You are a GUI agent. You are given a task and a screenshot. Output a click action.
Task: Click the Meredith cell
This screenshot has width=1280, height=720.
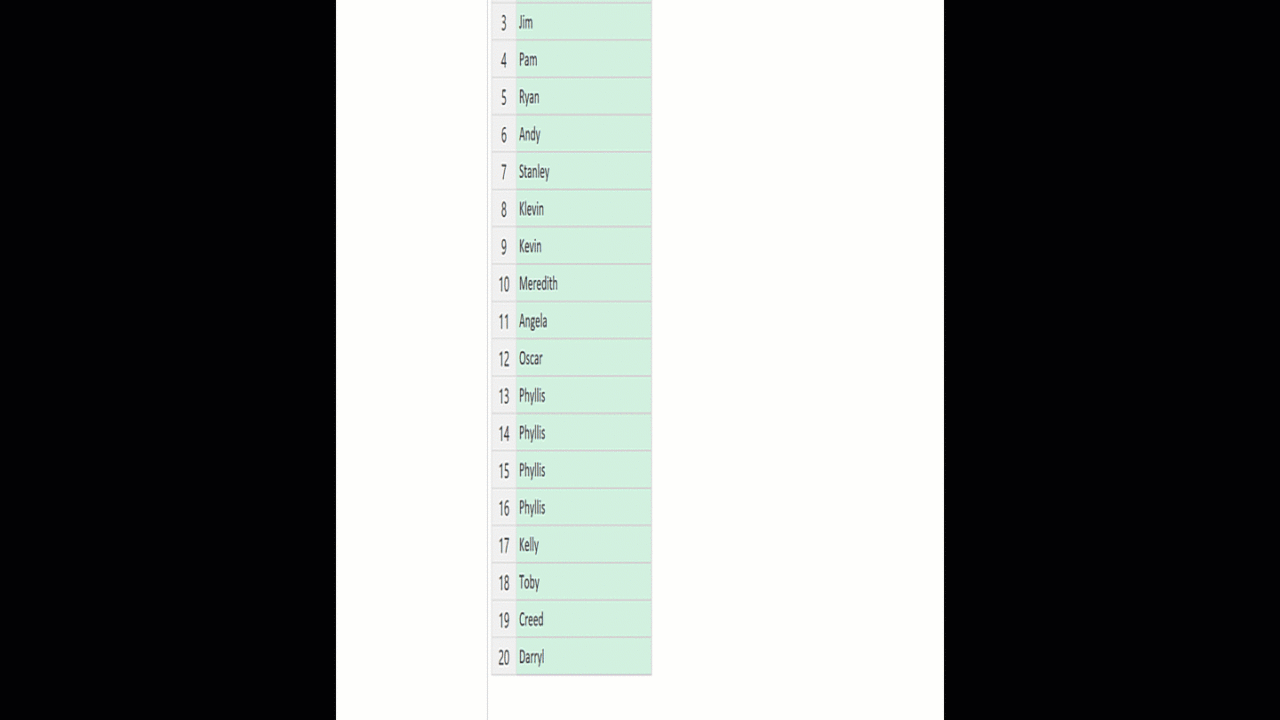click(x=582, y=284)
